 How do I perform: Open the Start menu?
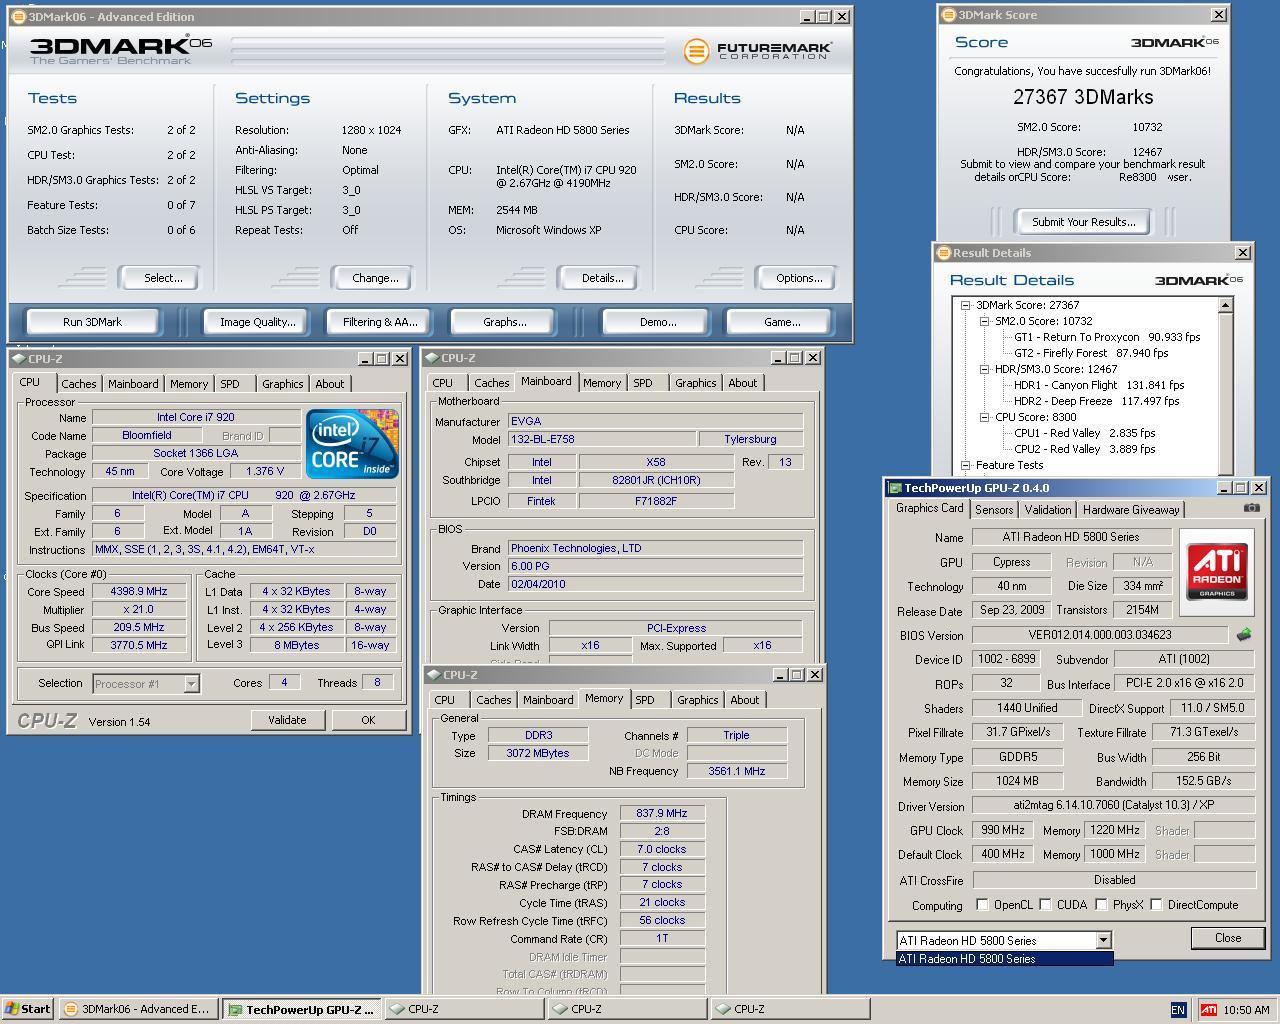point(28,1009)
